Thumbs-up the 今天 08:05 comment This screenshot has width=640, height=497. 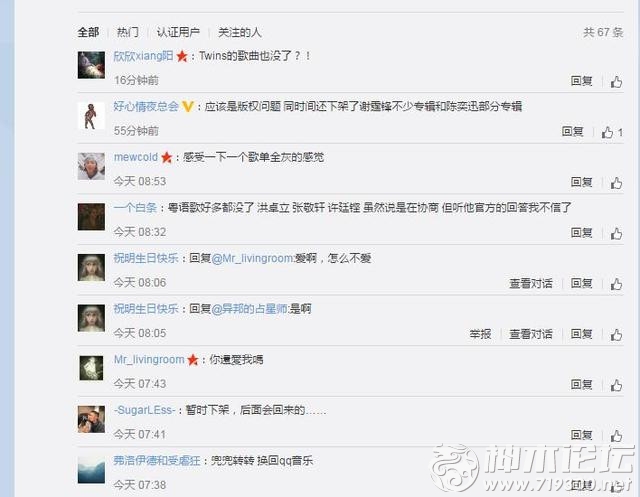pyautogui.click(x=616, y=335)
